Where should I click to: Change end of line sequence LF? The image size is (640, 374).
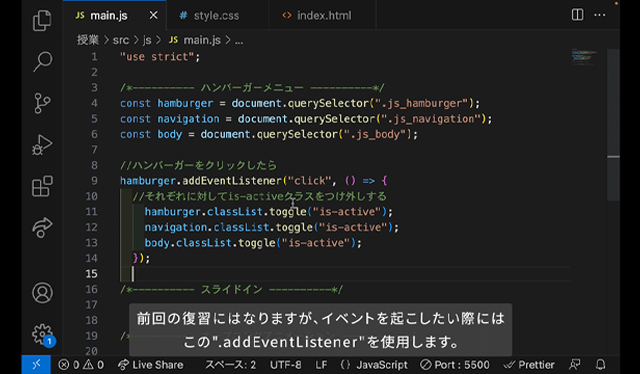point(321,365)
